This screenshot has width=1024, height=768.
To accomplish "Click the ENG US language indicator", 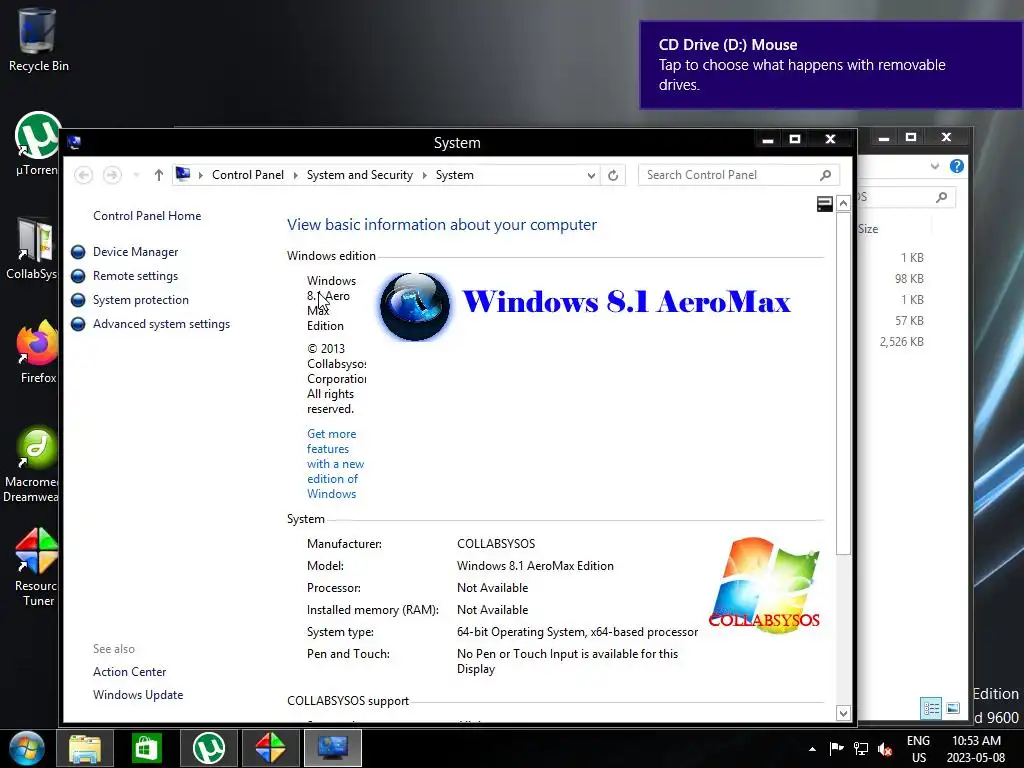I will 918,749.
